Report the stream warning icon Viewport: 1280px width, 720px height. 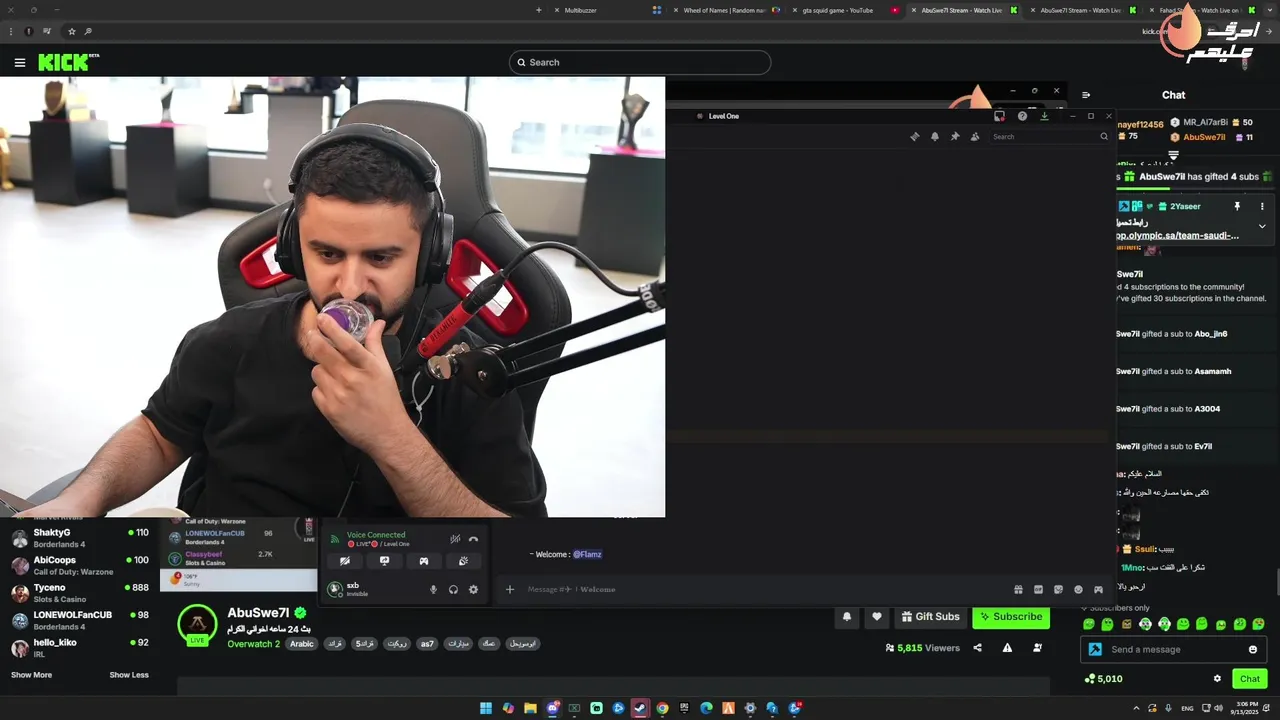tap(1007, 648)
